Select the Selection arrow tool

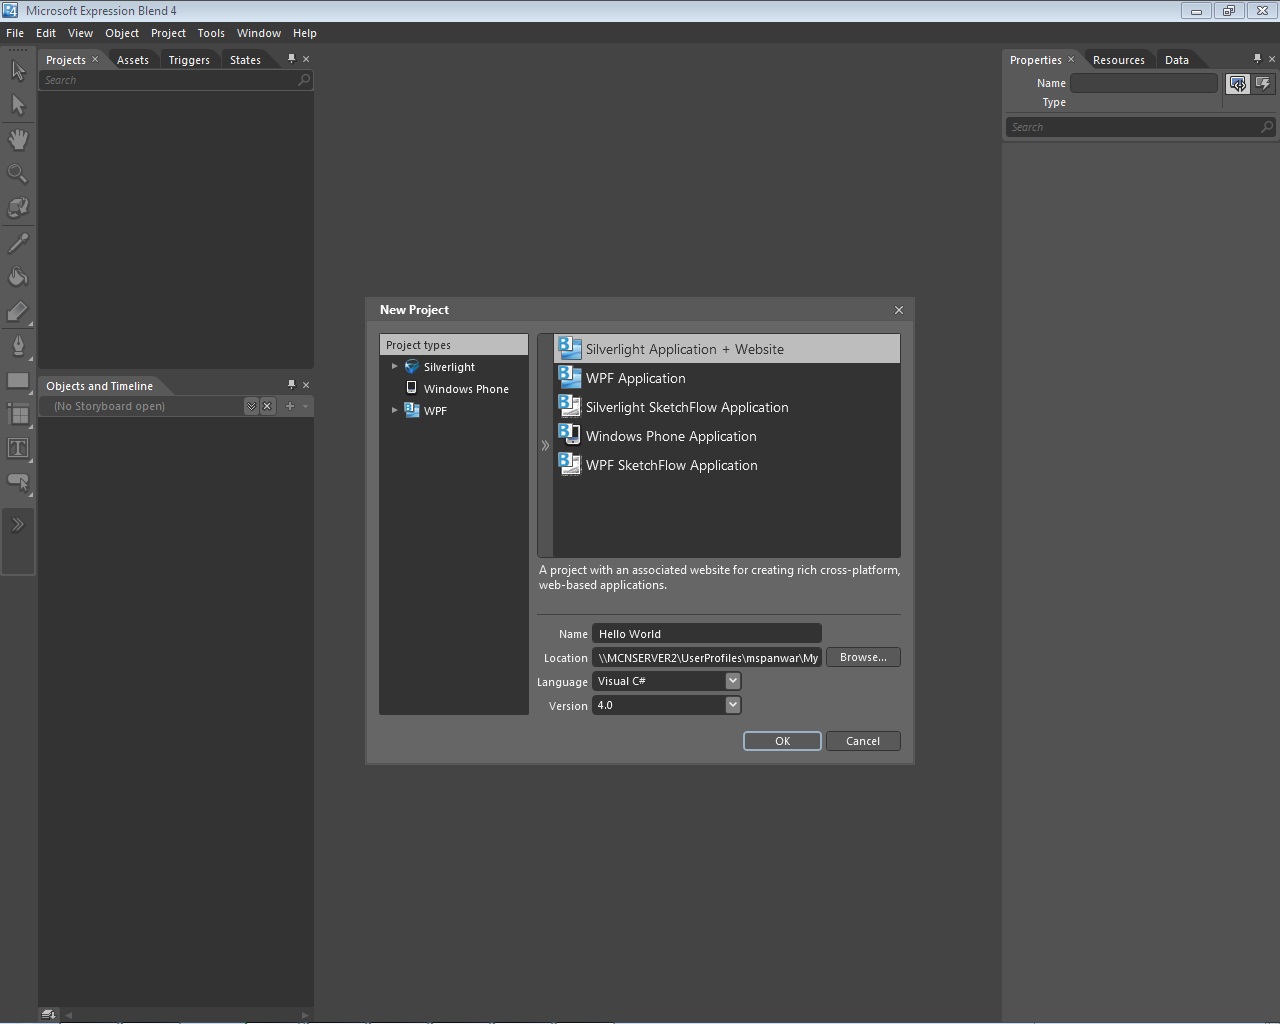(18, 71)
